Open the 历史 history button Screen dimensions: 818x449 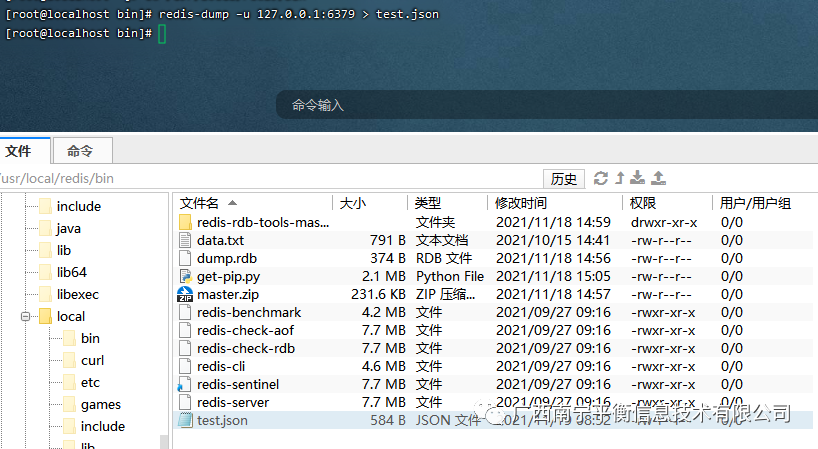click(563, 179)
